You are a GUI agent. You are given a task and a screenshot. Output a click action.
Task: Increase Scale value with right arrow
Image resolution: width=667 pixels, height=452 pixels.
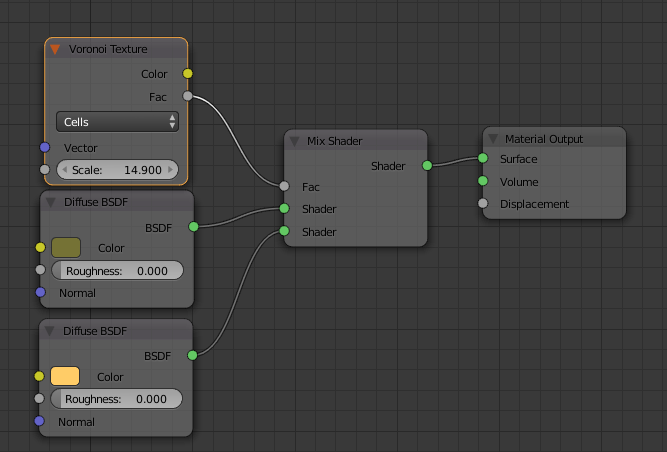point(171,170)
